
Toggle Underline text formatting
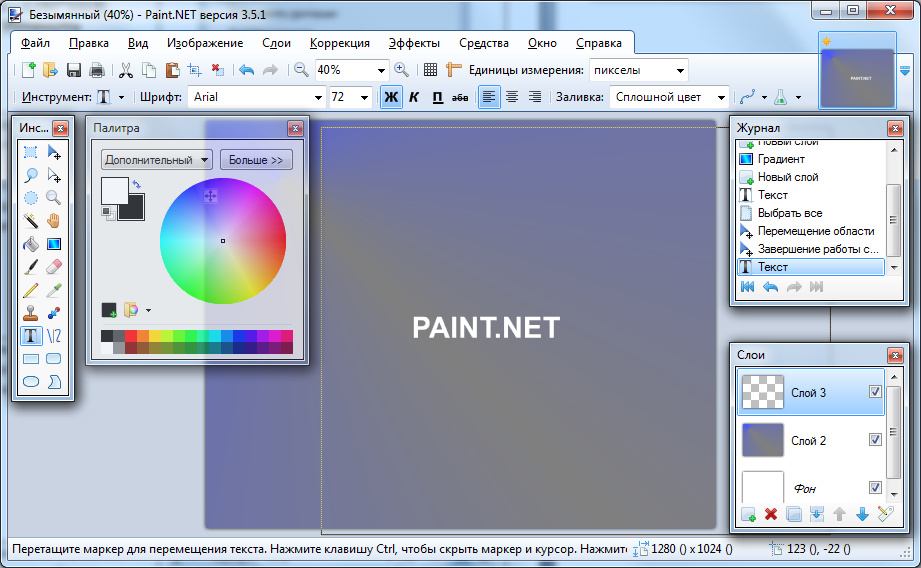point(438,97)
